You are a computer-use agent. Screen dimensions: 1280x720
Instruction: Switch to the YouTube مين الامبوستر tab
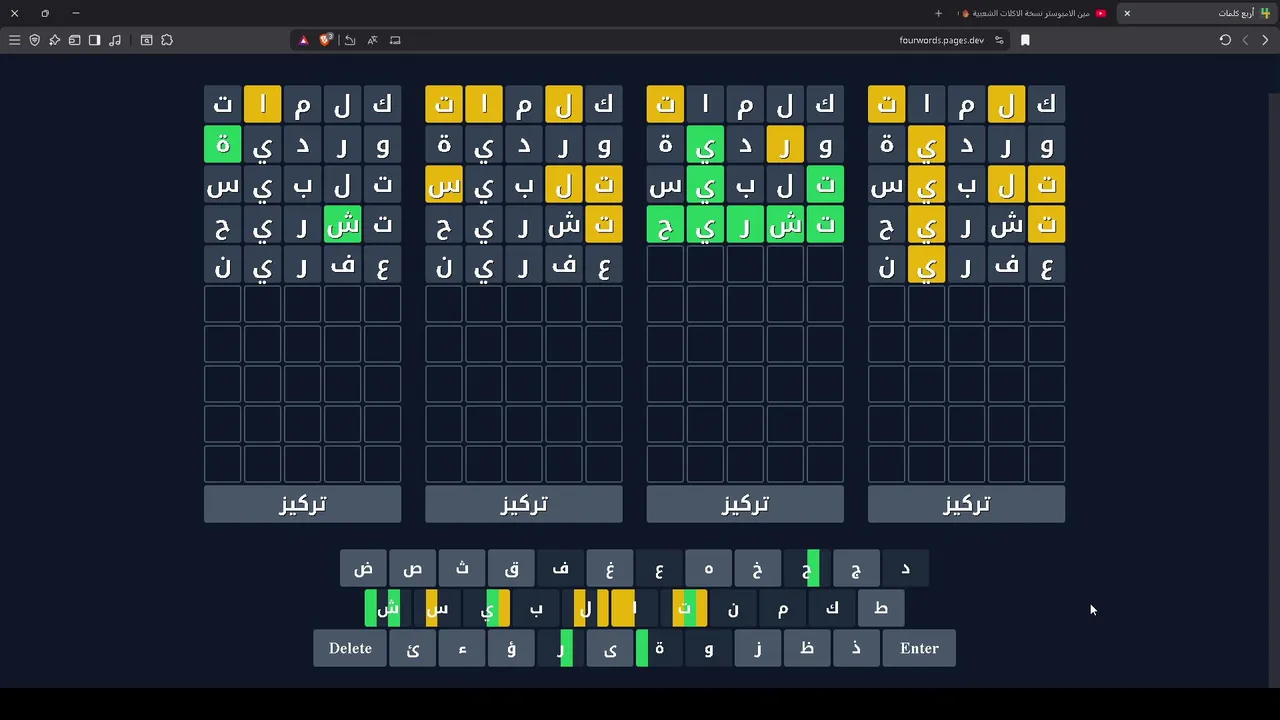[x=1032, y=13]
